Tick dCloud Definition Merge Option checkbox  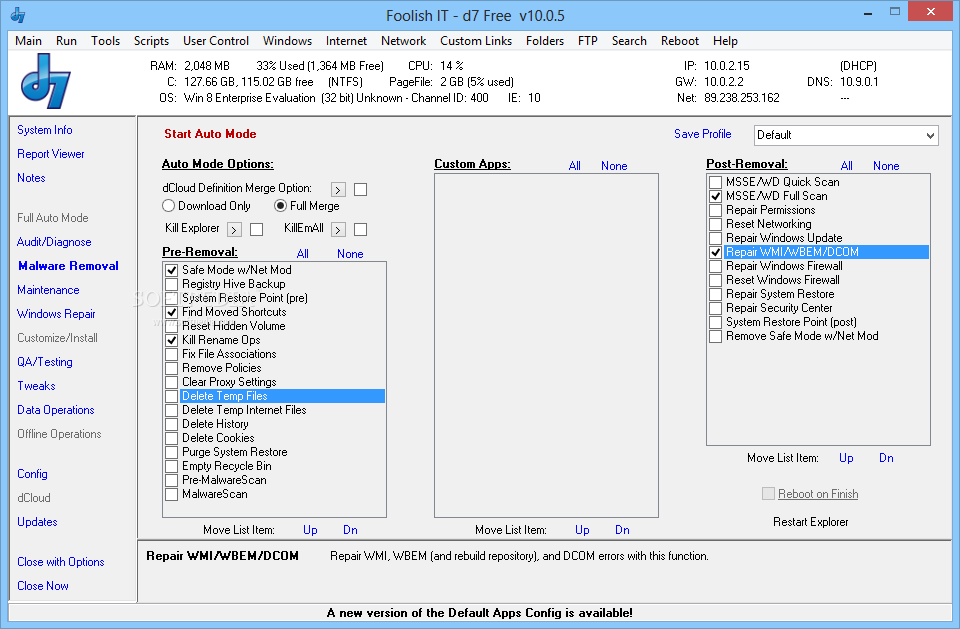tap(361, 190)
